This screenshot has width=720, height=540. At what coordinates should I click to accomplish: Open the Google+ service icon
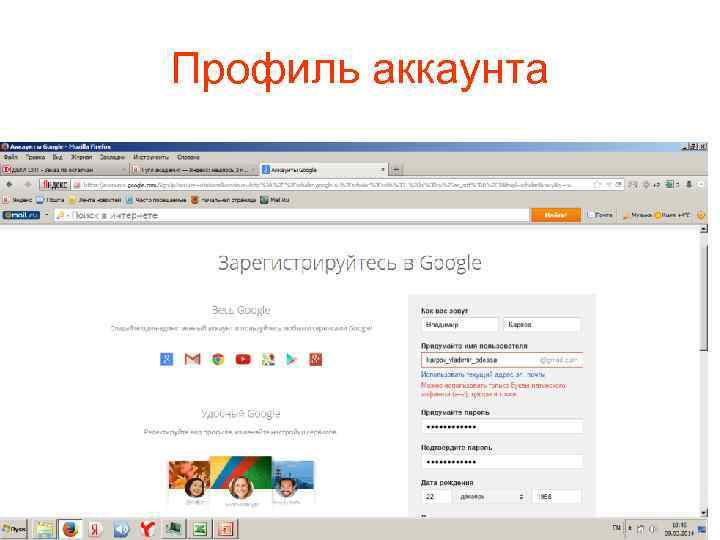pos(167,359)
